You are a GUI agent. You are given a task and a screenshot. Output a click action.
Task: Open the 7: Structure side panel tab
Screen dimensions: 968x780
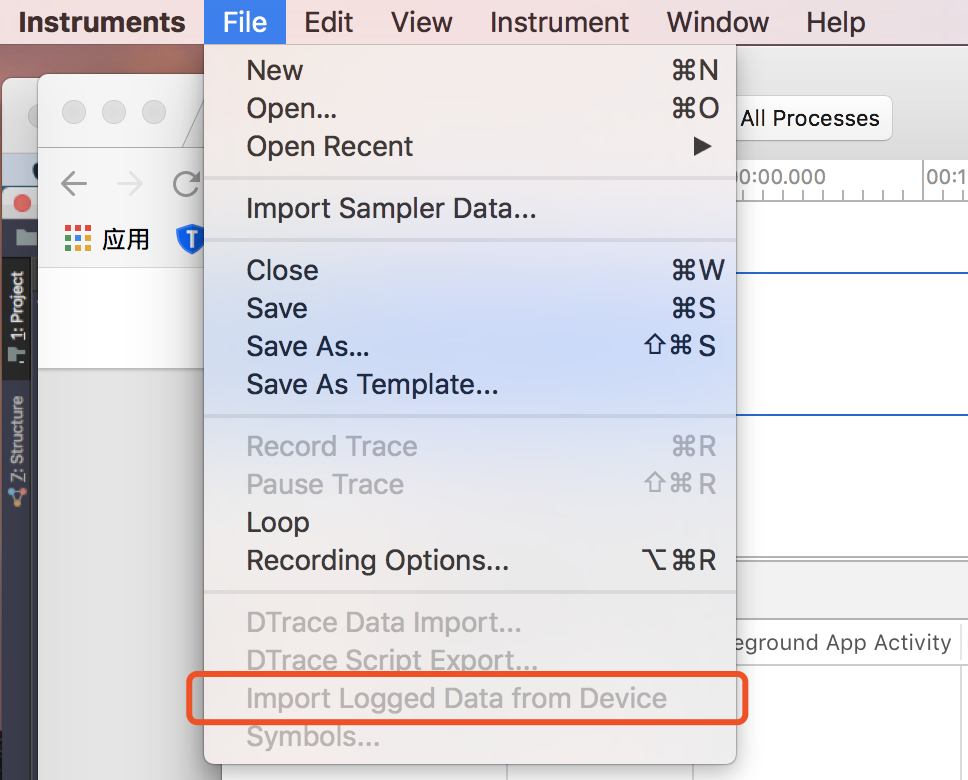click(17, 451)
